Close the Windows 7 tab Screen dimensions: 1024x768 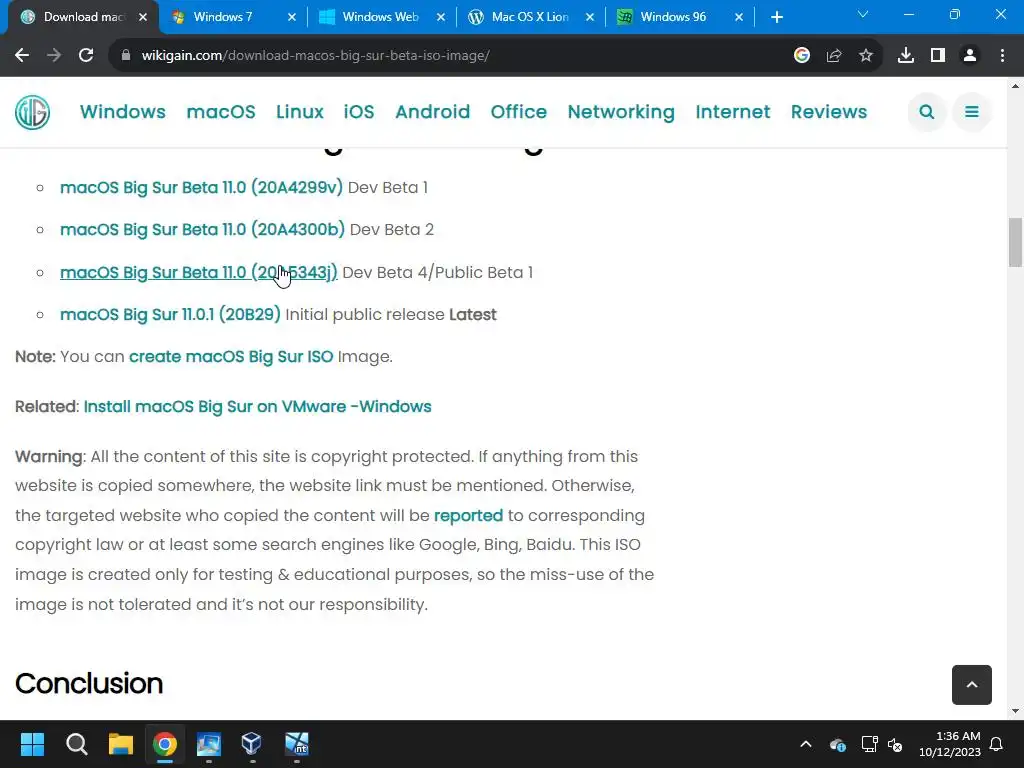[292, 17]
